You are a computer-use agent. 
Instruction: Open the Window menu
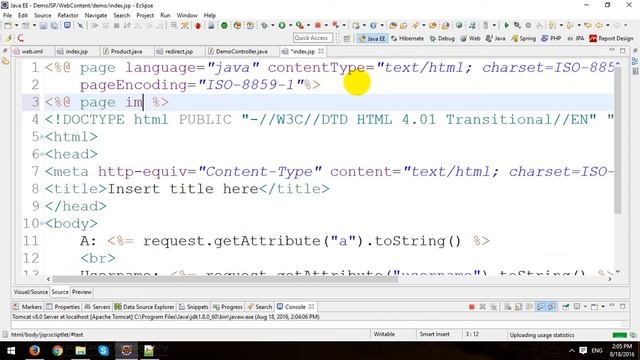187,15
